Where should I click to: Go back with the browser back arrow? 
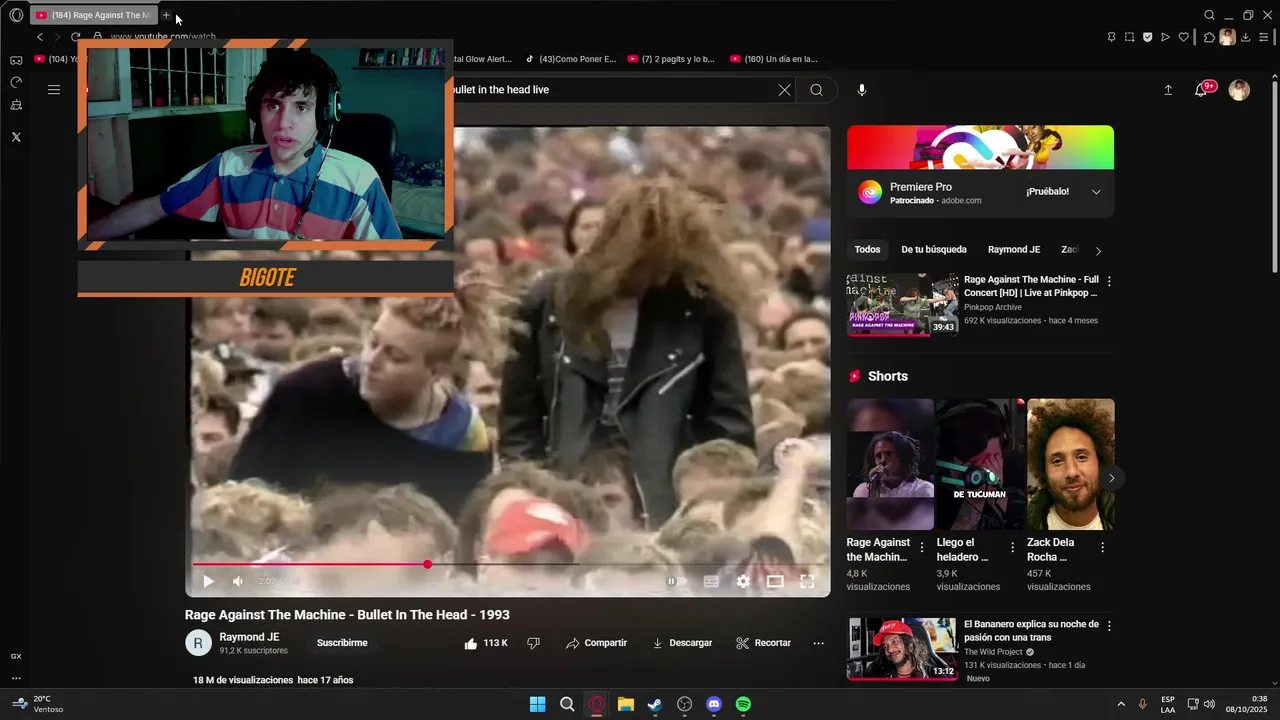(40, 37)
